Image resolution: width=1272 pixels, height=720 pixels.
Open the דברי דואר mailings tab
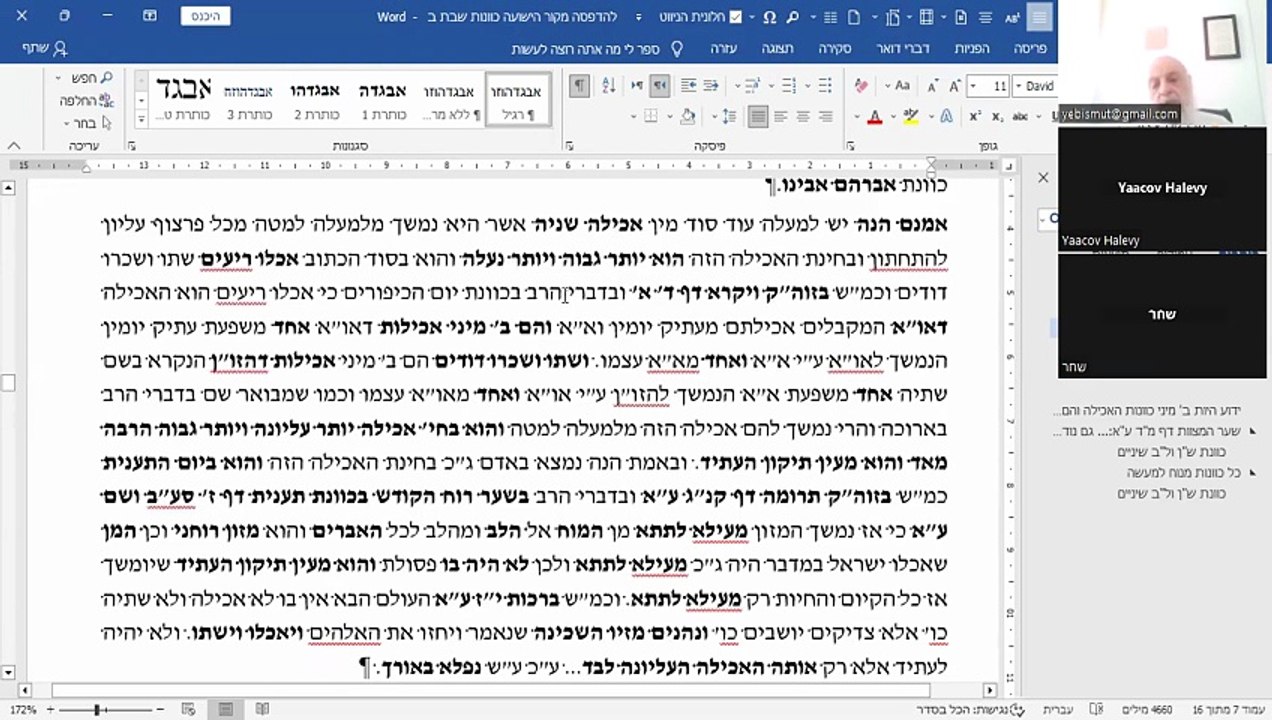(x=903, y=49)
